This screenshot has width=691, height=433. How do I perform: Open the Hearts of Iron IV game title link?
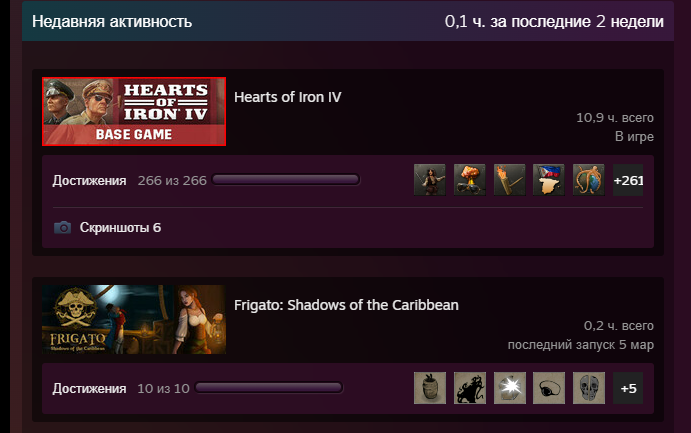click(x=288, y=97)
